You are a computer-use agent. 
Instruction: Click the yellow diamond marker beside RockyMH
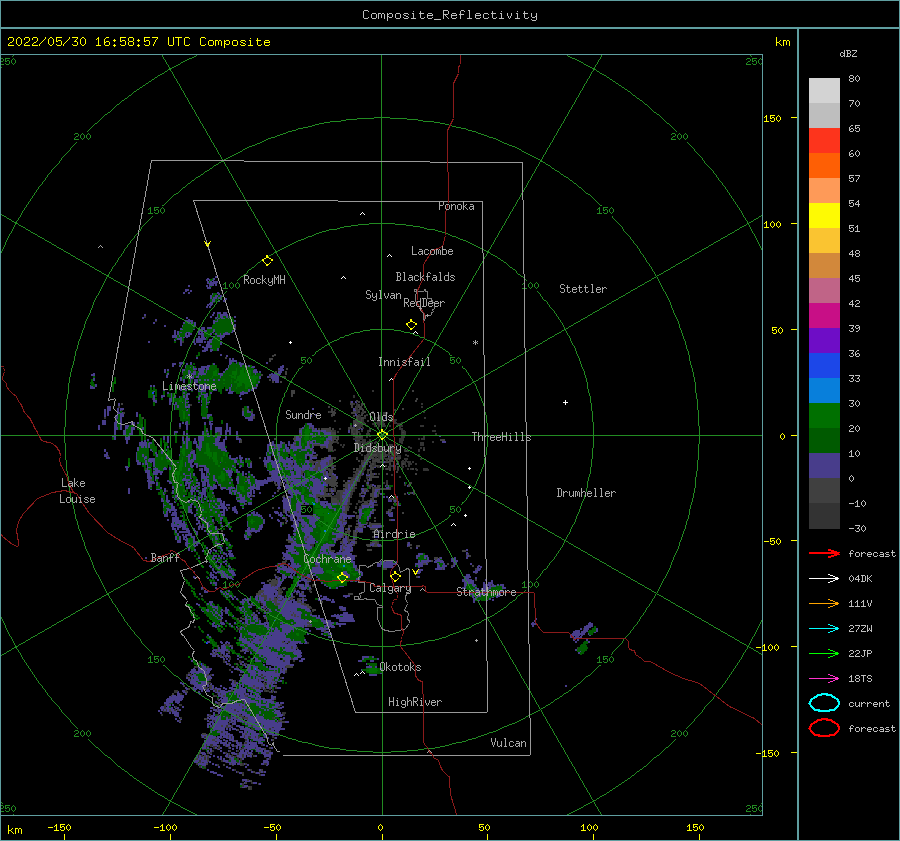tap(267, 261)
